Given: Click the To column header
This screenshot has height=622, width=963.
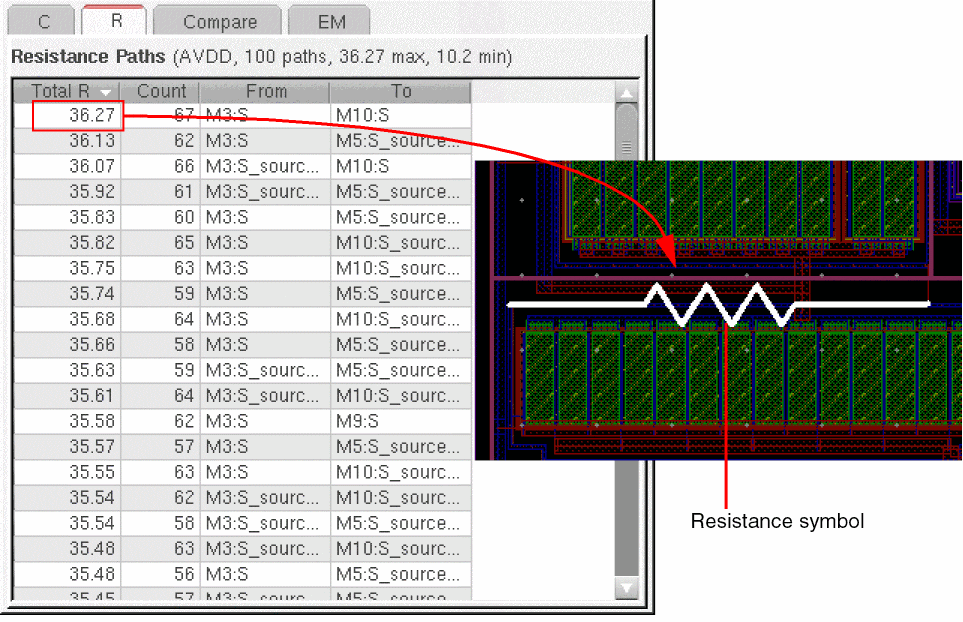Looking at the screenshot, I should click(x=400, y=91).
